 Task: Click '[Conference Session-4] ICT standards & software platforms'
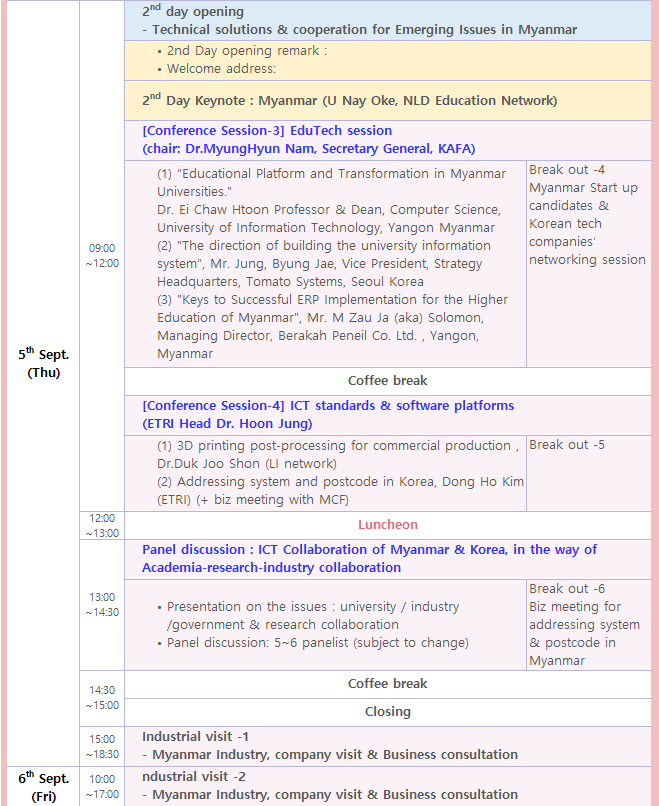point(328,406)
